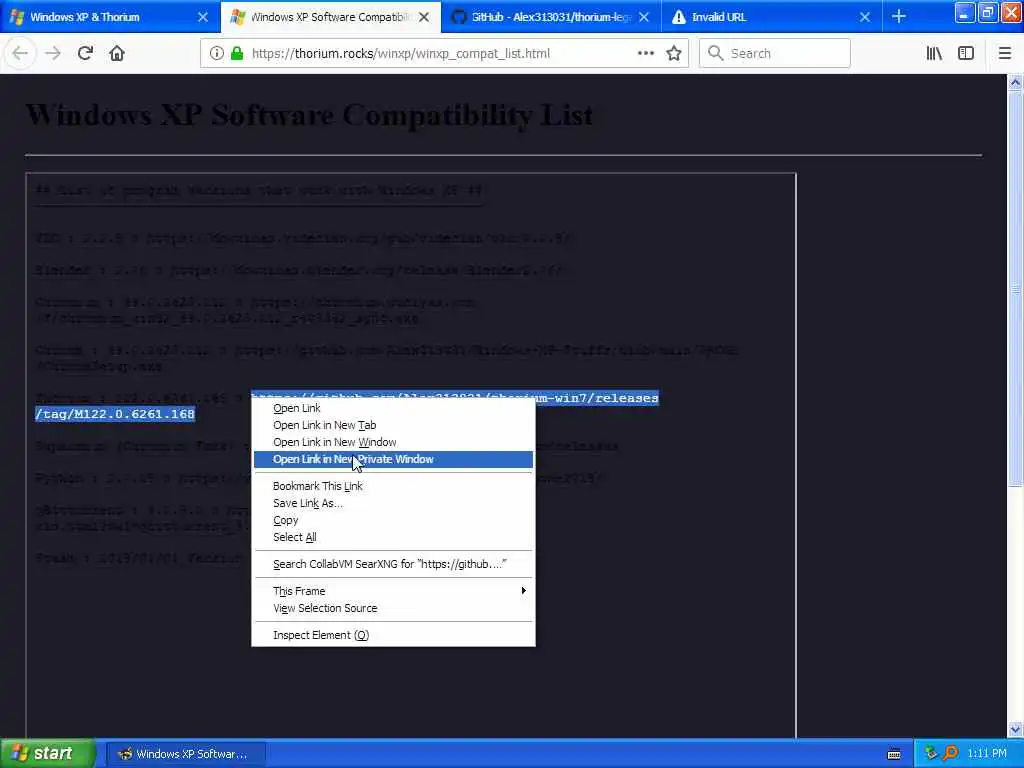Choose Open Link in New Tab
This screenshot has height=768, width=1024.
(393, 425)
